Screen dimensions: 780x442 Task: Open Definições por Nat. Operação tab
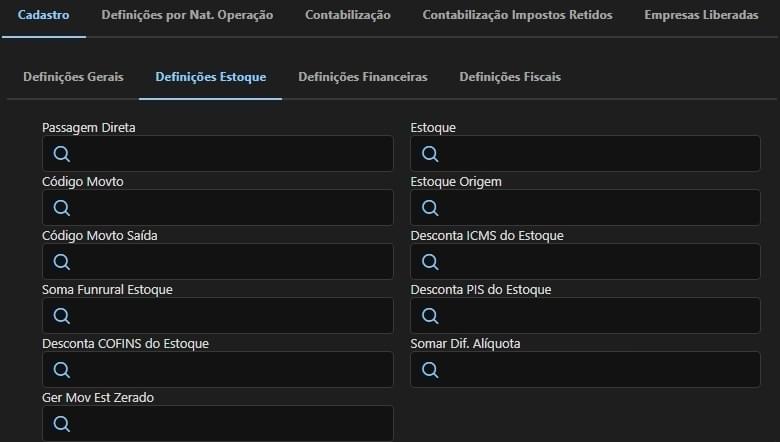click(187, 16)
